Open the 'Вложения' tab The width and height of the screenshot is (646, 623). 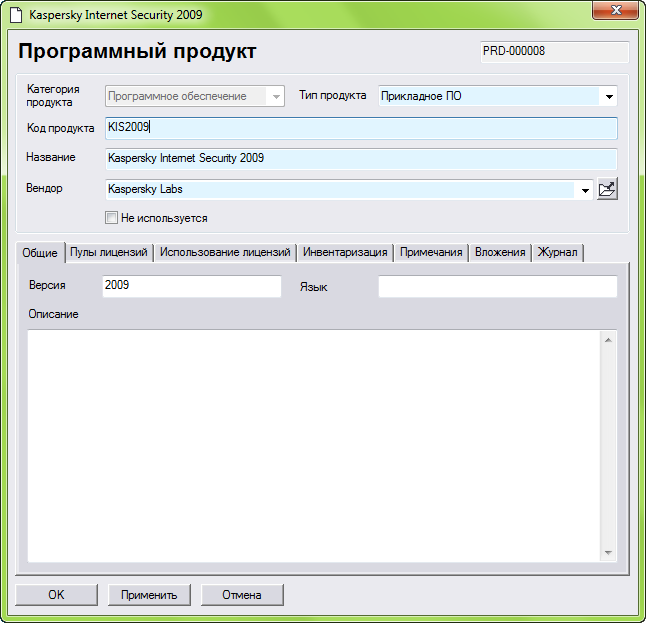point(500,252)
